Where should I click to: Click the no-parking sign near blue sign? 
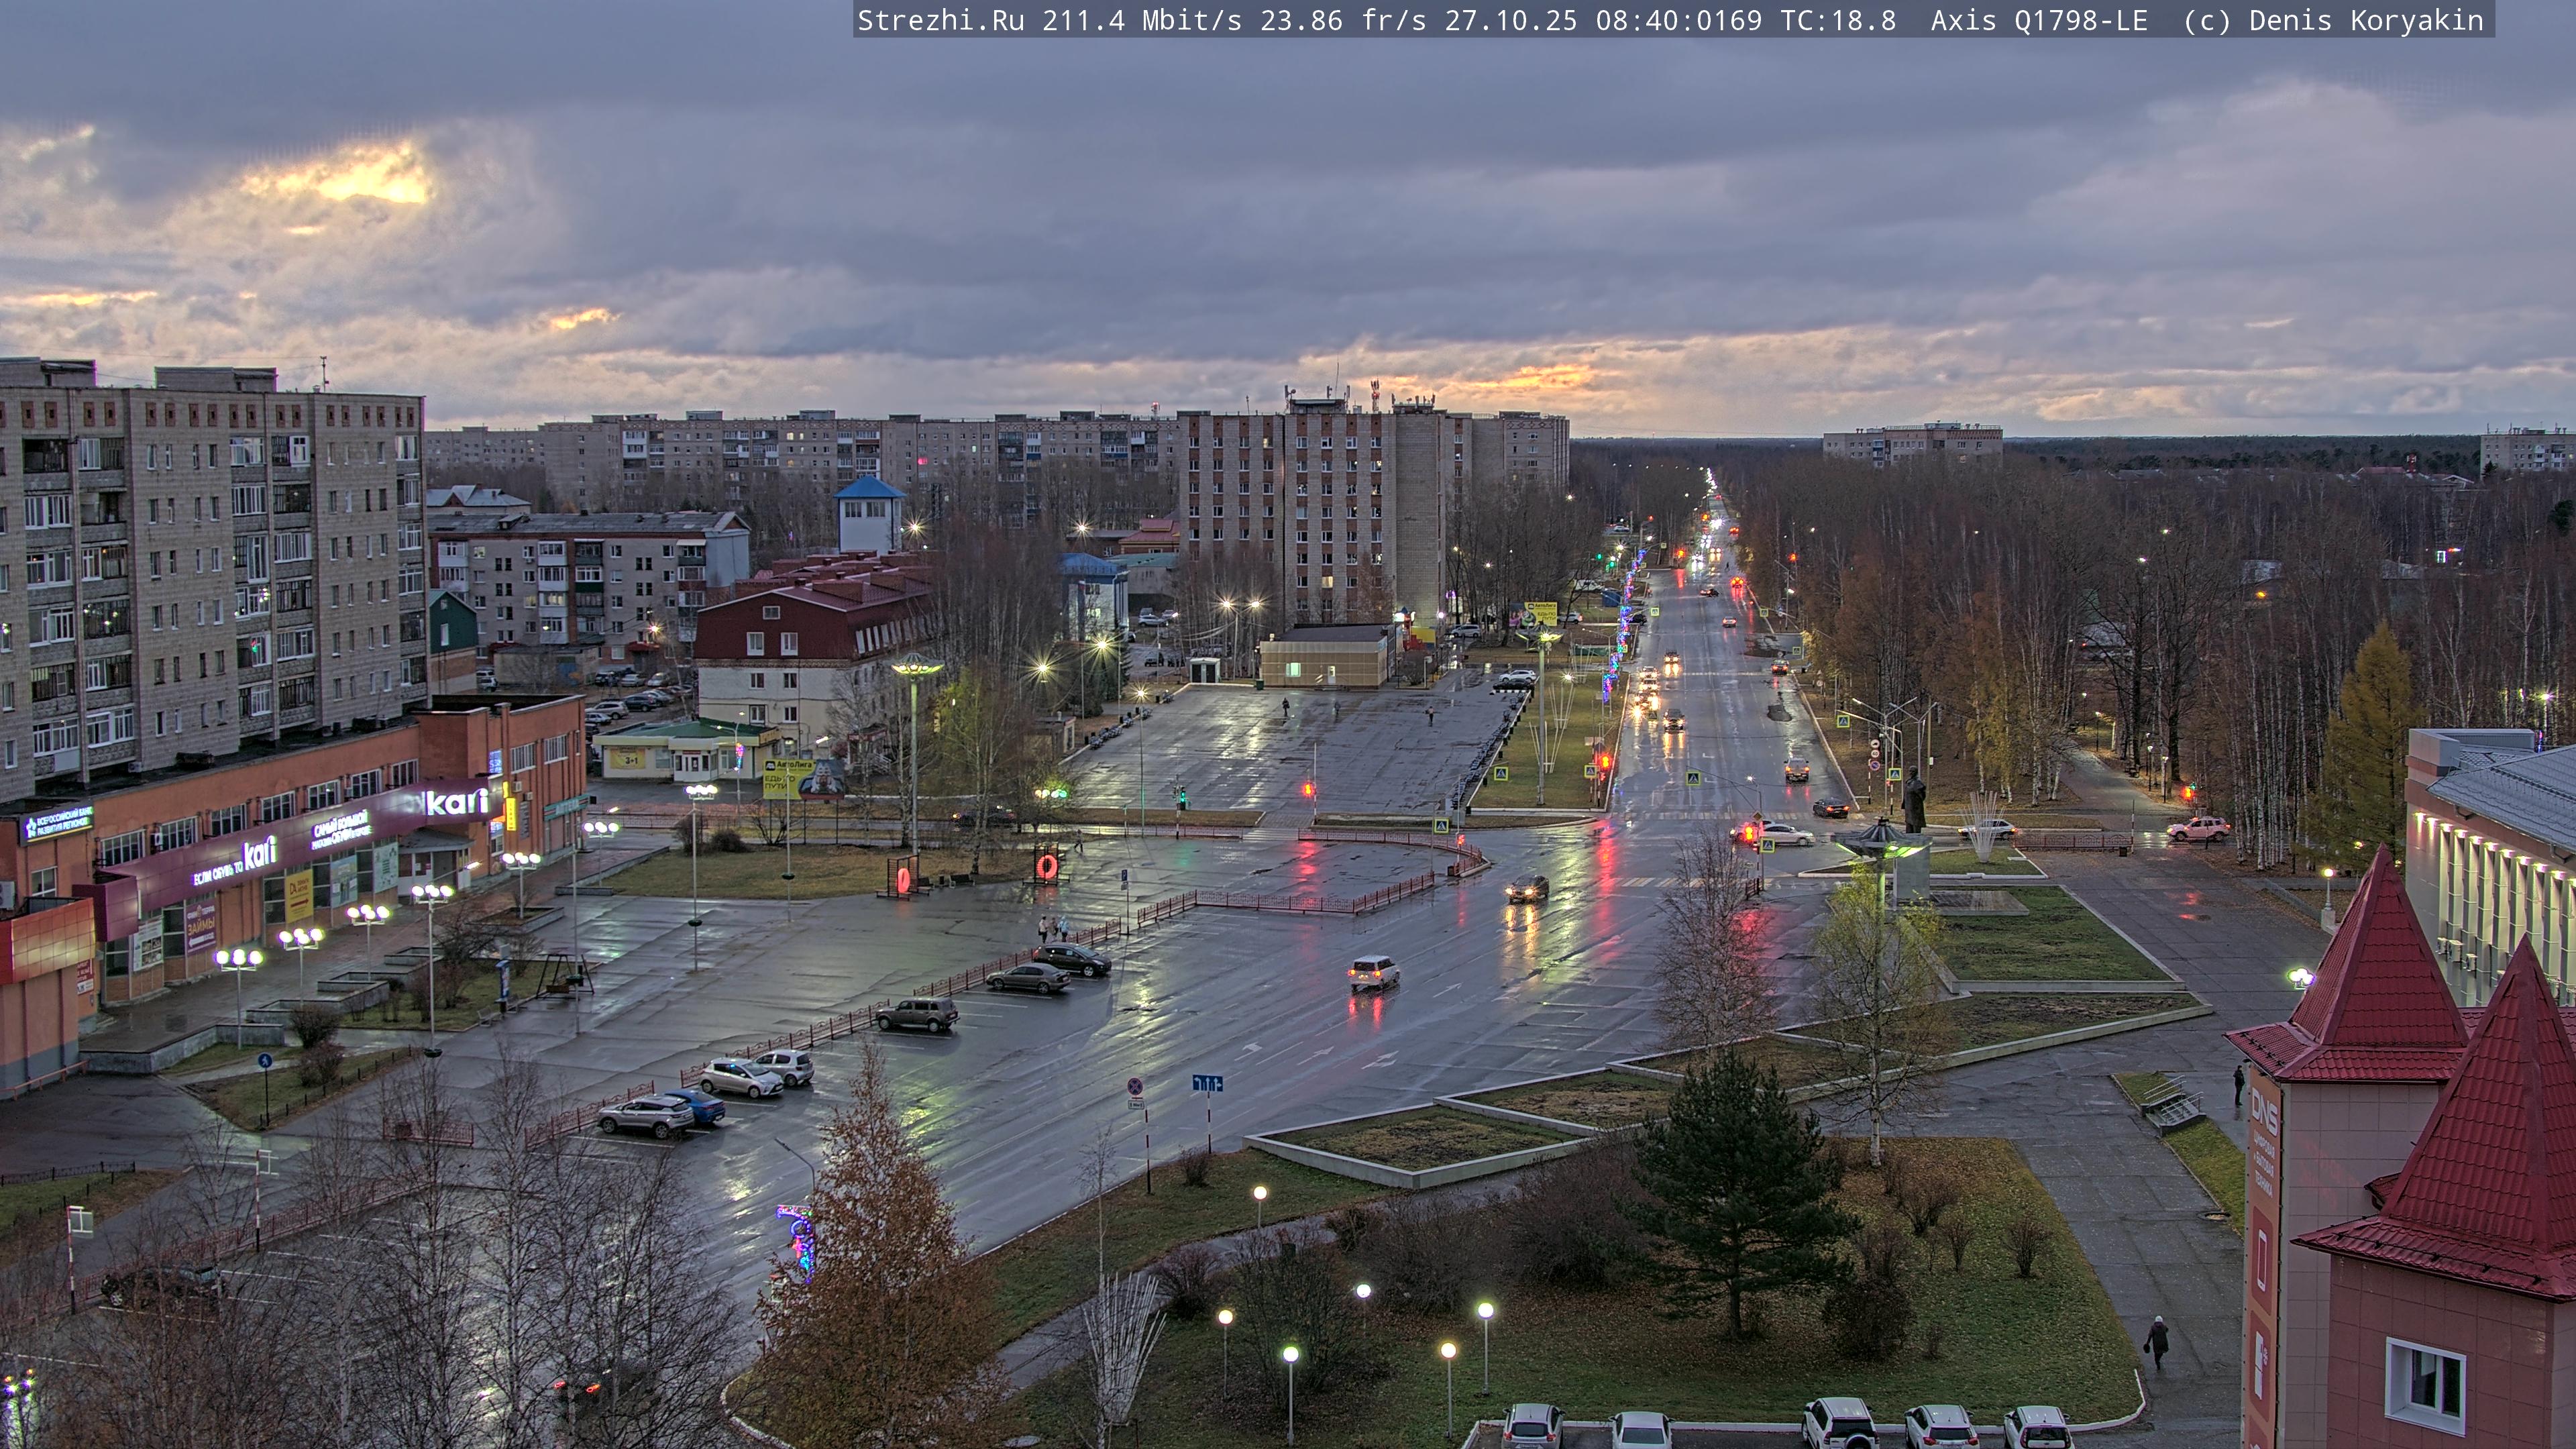(x=1136, y=1087)
